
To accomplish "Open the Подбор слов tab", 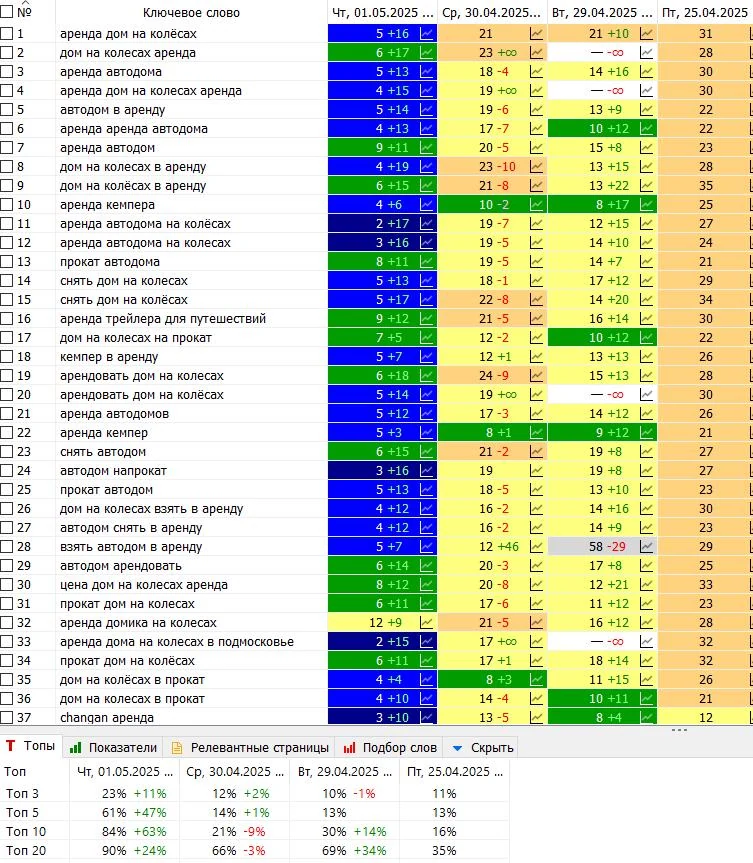I will (x=390, y=747).
